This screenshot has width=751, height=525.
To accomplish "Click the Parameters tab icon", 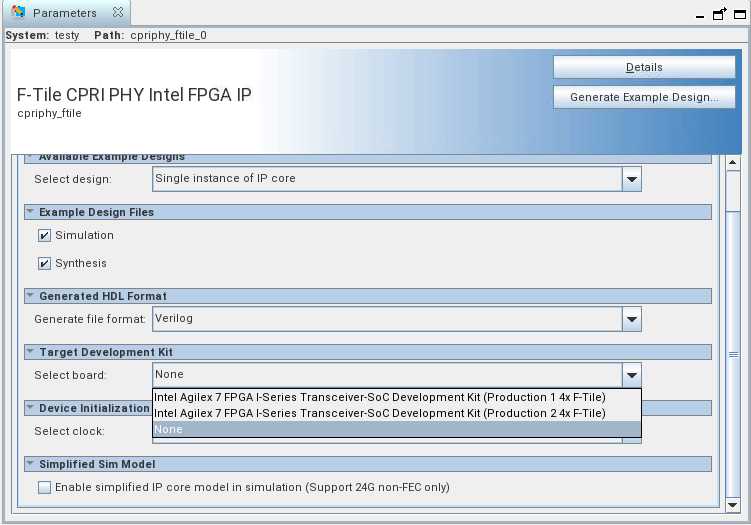I will pos(18,12).
